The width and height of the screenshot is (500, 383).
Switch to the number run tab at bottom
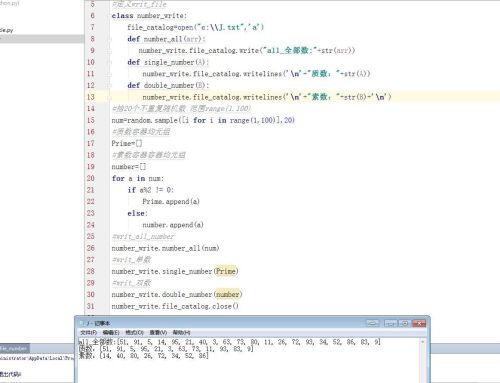[x=15, y=348]
